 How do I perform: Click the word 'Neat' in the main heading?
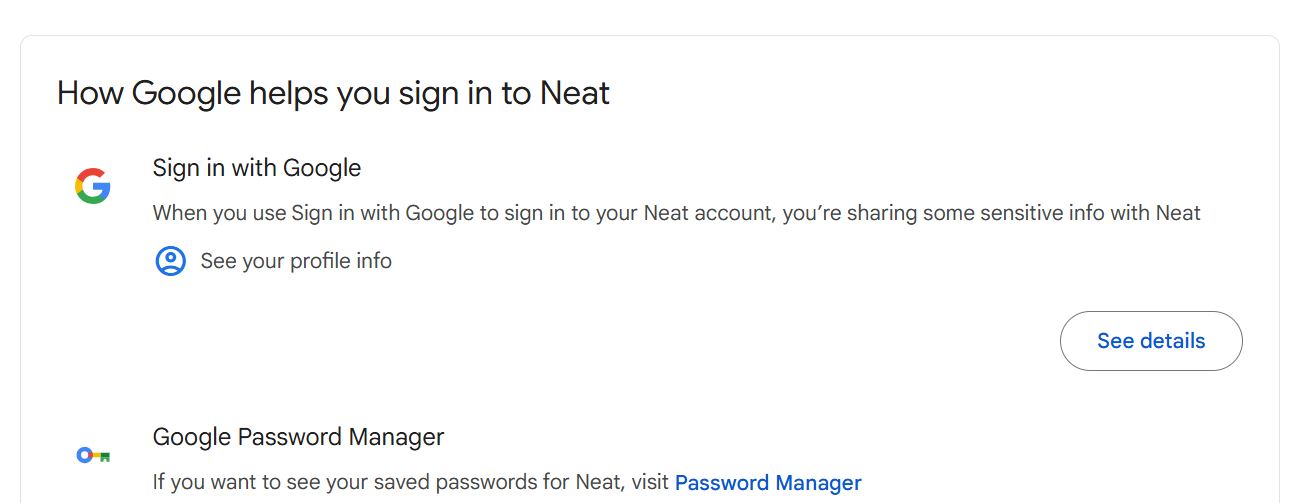(575, 93)
